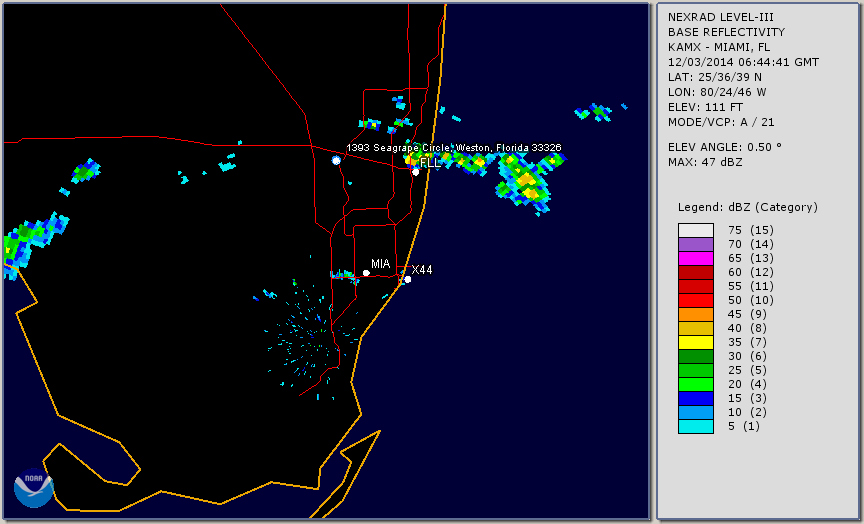Click the 75 (15) legend value label
Viewport: 864px width, 524px height.
tap(750, 230)
